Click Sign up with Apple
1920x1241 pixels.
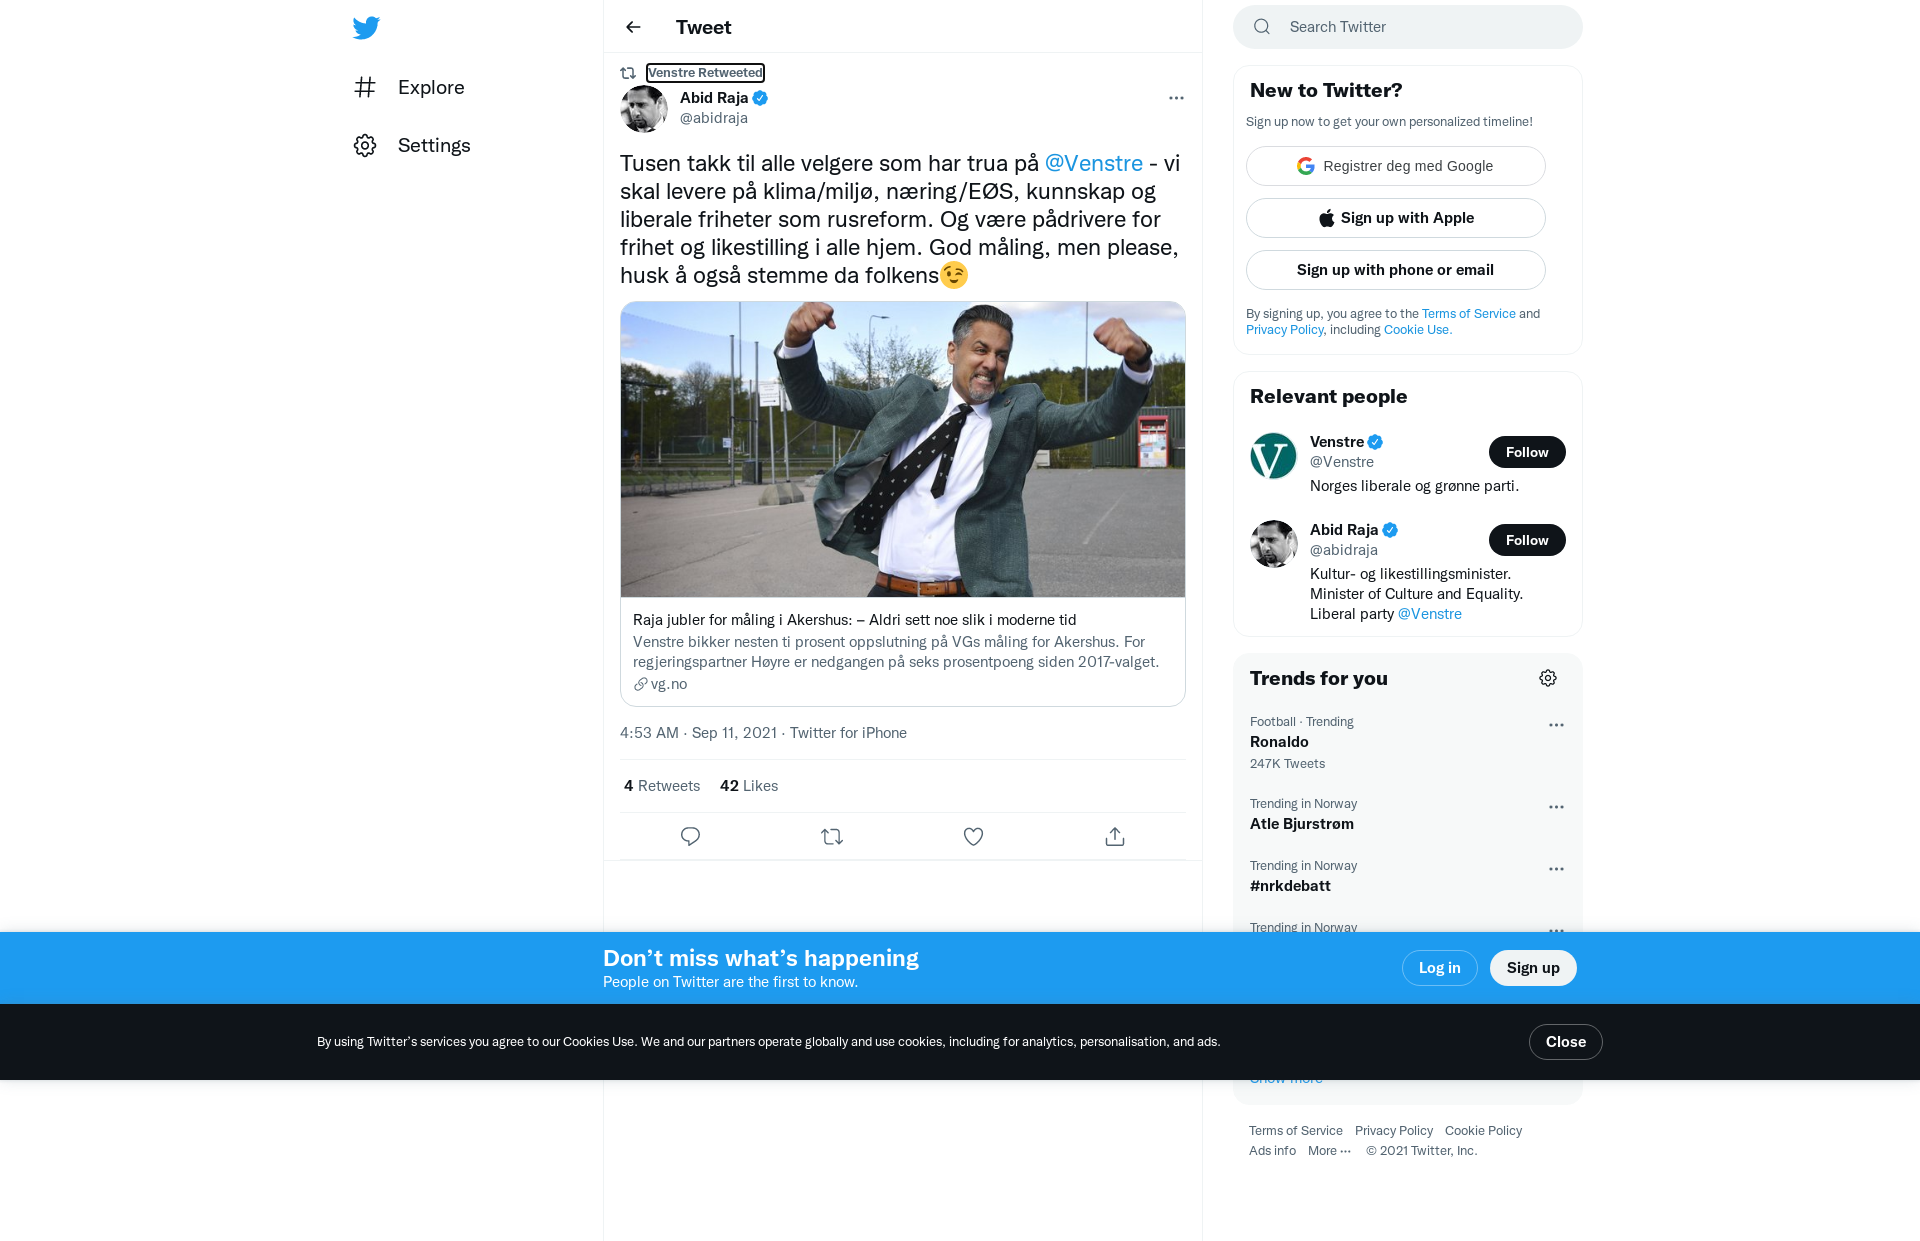(x=1396, y=218)
